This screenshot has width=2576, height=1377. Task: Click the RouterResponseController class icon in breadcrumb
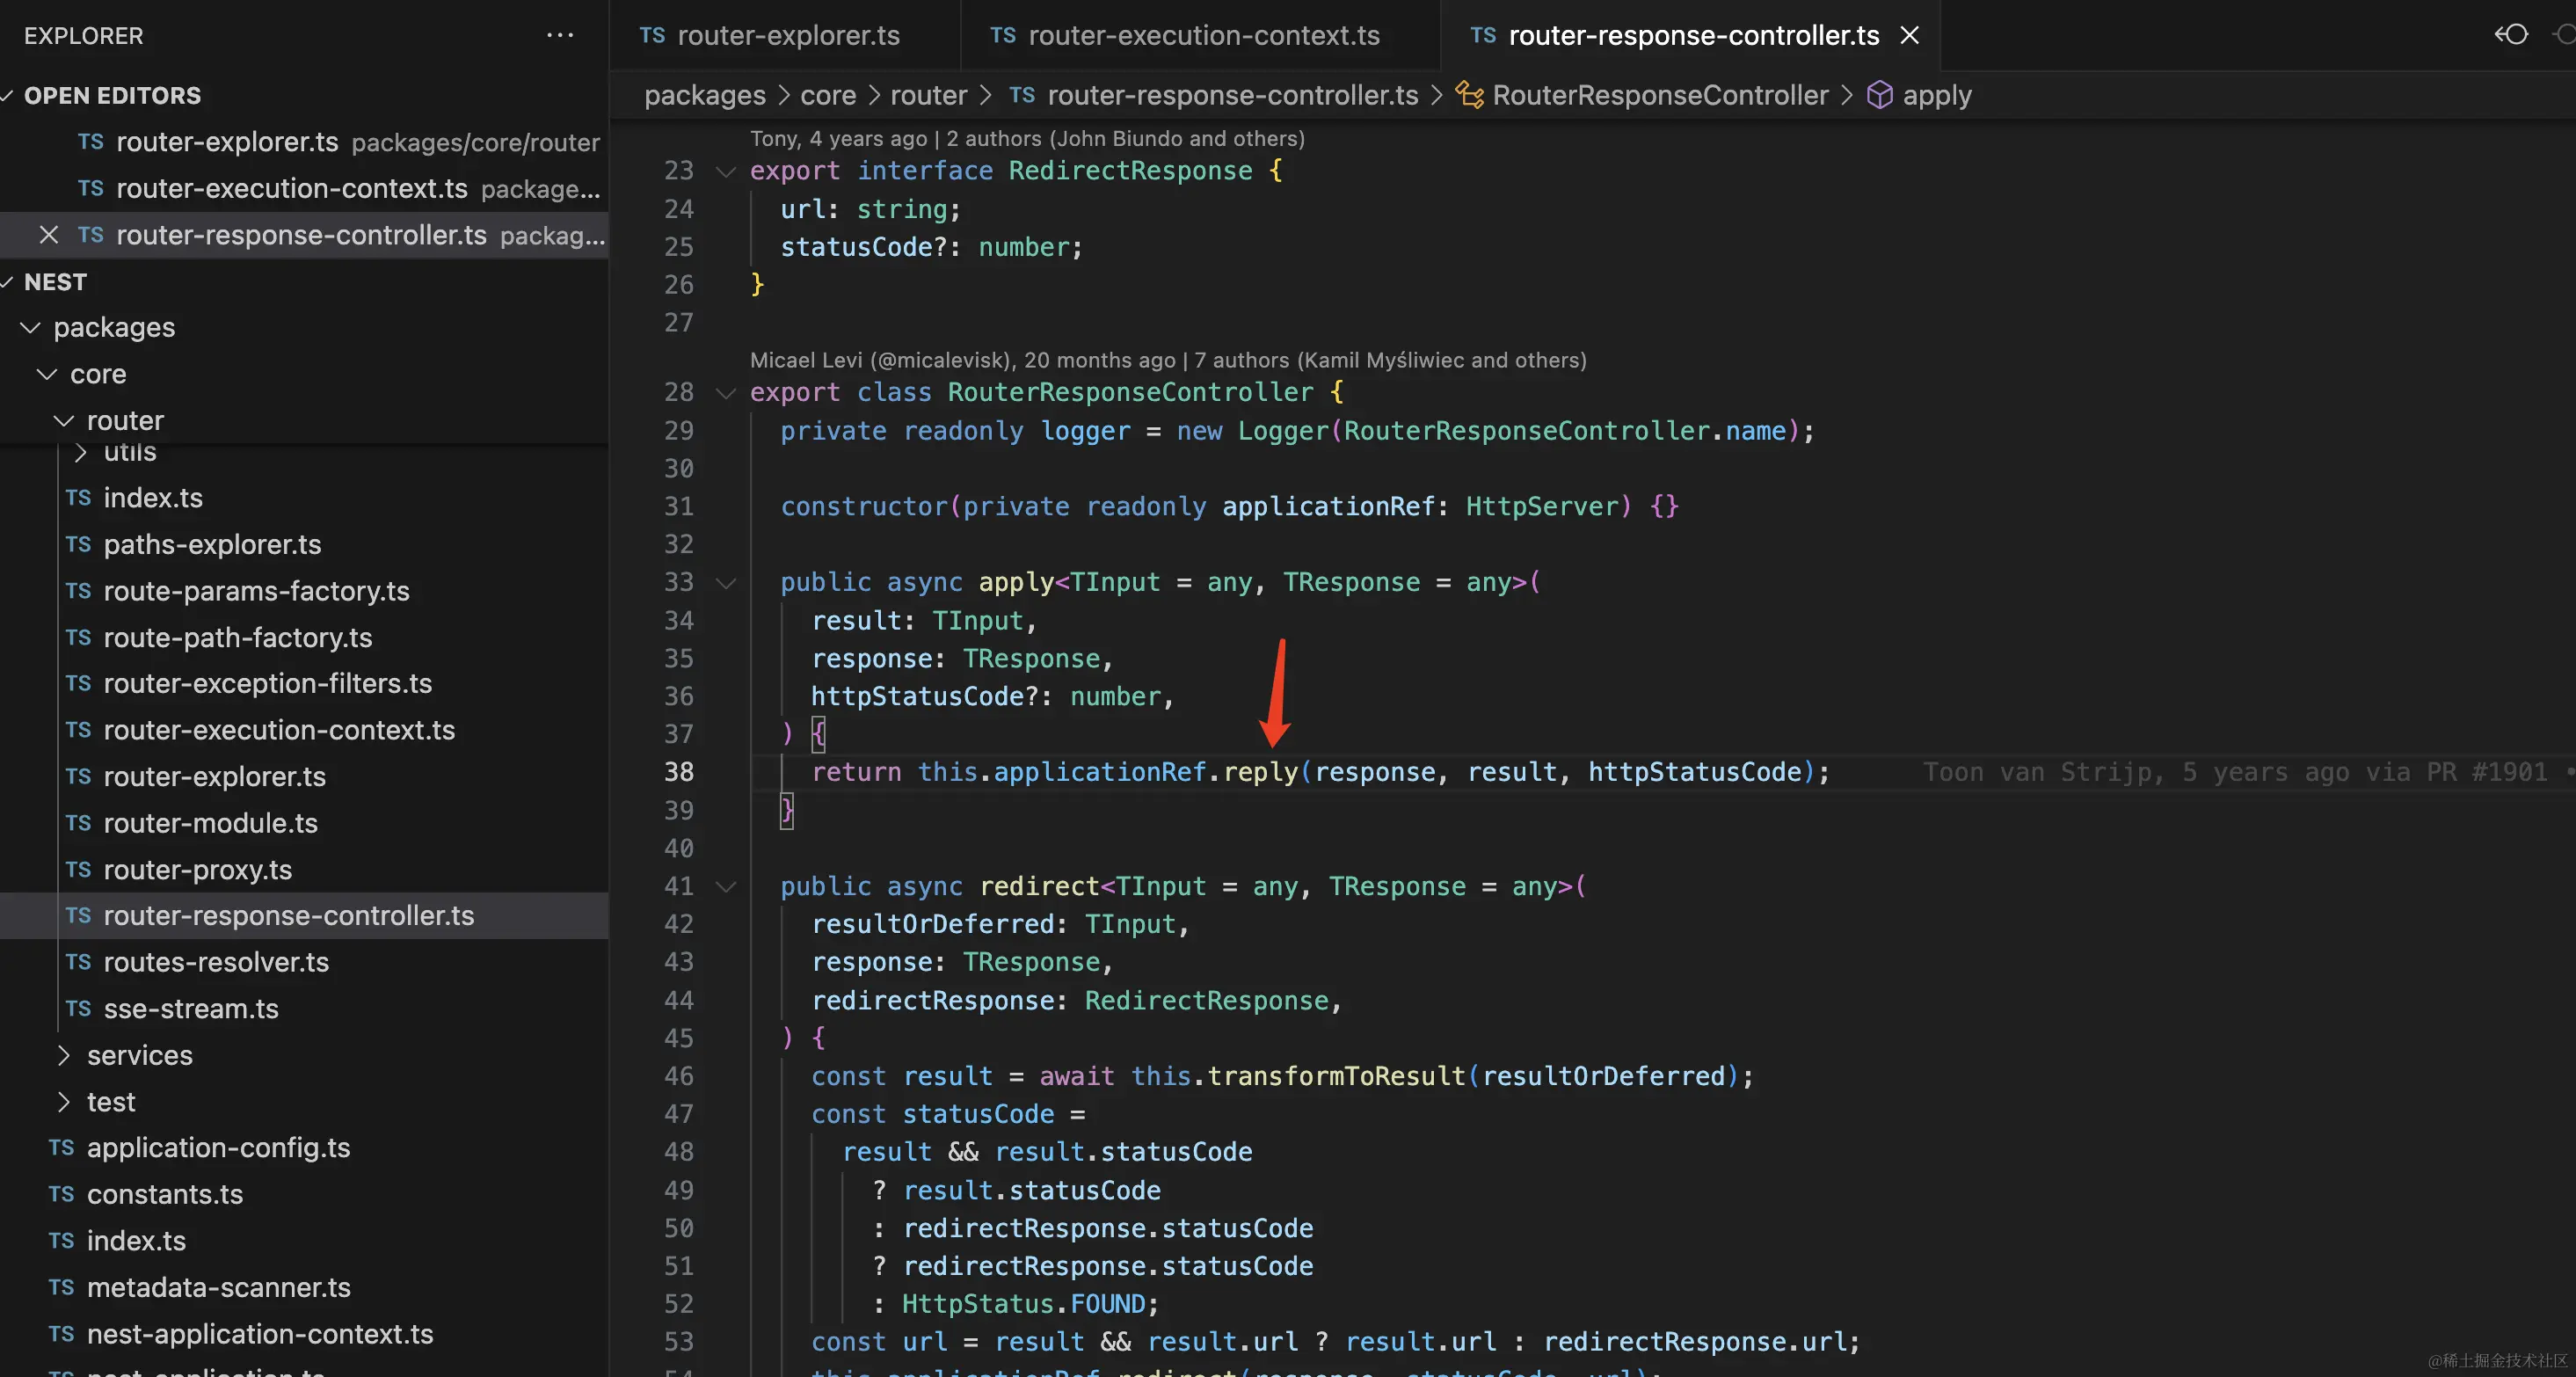click(1469, 95)
